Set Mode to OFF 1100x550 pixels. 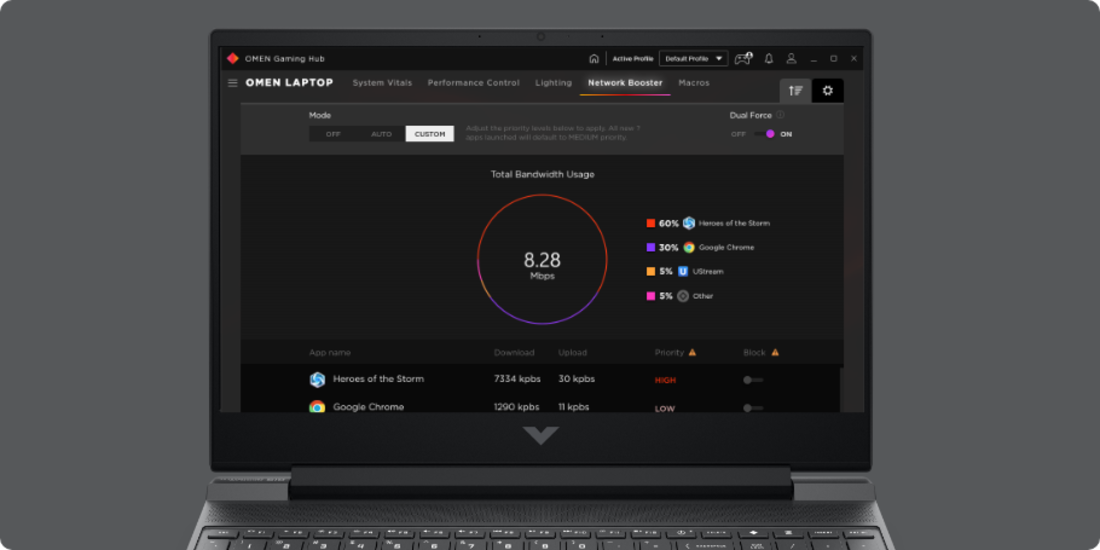(x=333, y=134)
